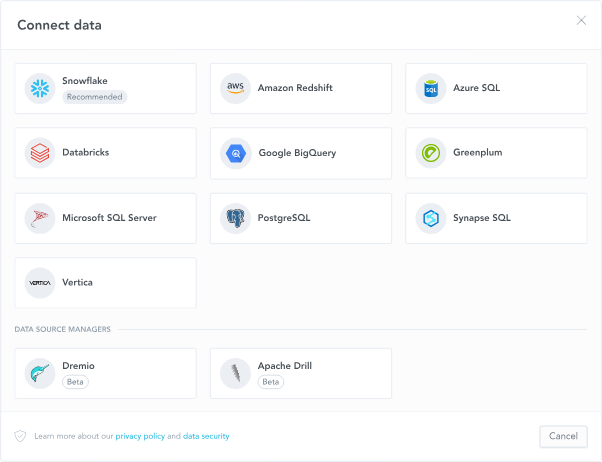The image size is (602, 462).
Task: Pick the Azure SQL label
Action: [x=476, y=88]
